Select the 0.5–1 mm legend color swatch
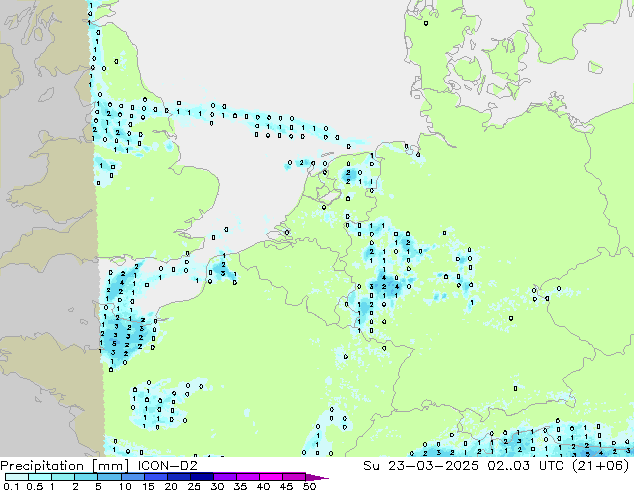Screen dimensions: 634x490 (x=40, y=477)
